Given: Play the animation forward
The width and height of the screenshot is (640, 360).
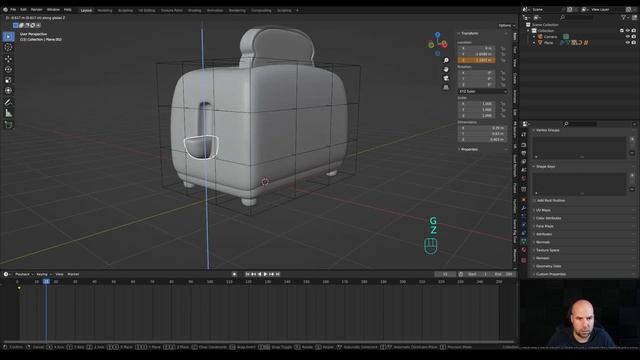Looking at the screenshot, I should click(x=266, y=274).
